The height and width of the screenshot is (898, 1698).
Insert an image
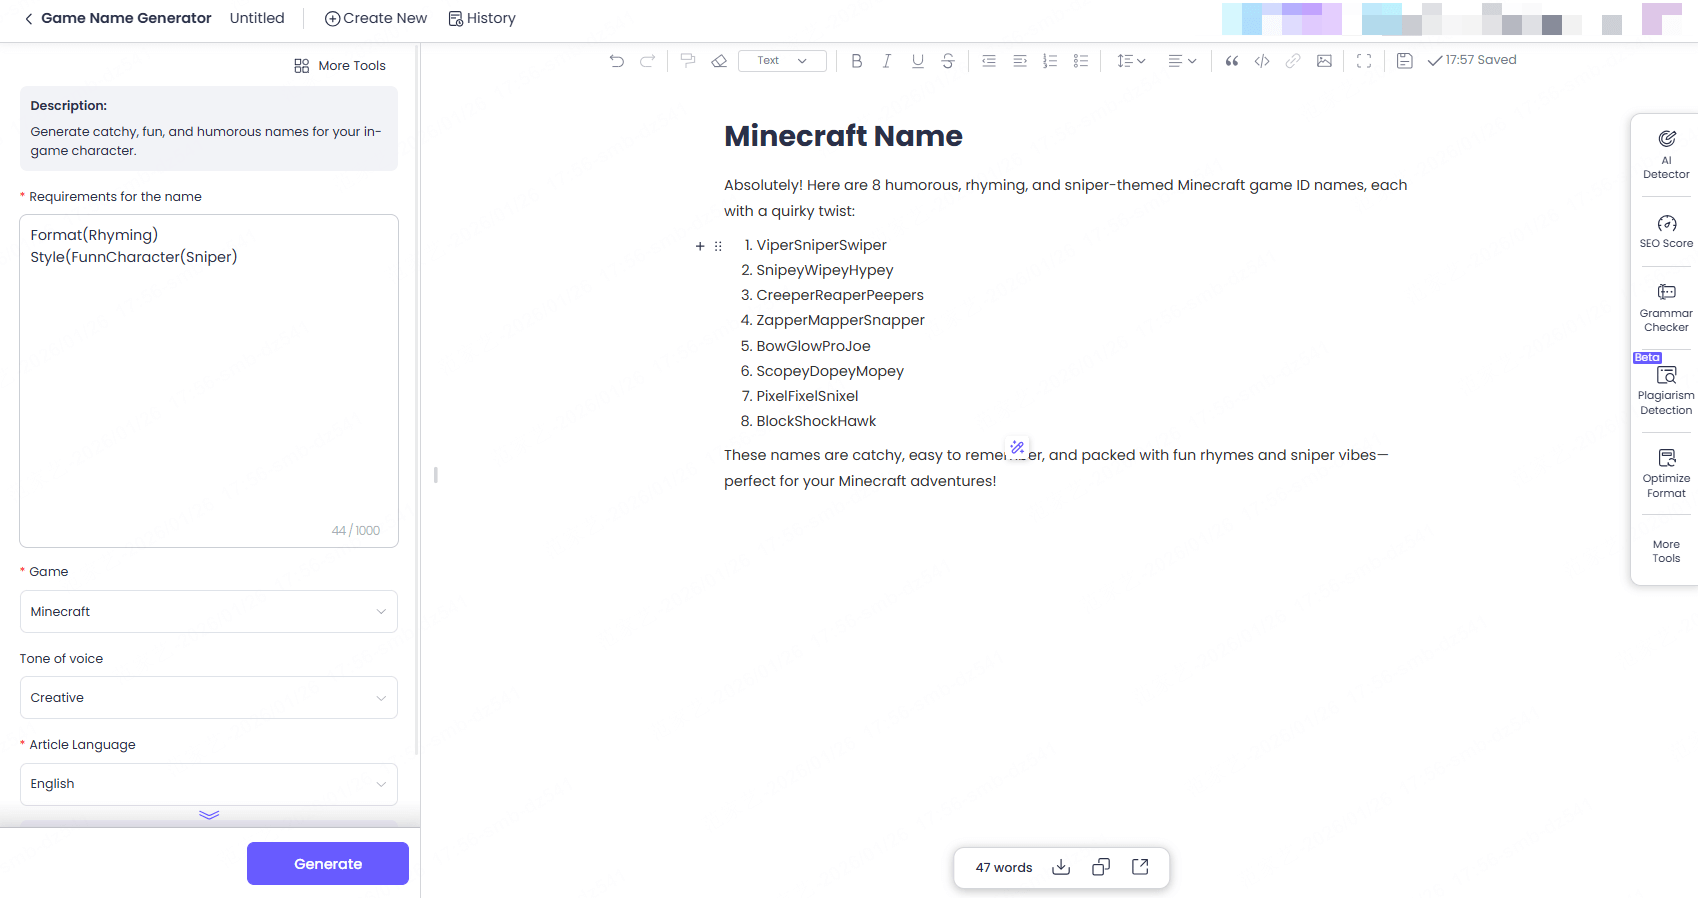pyautogui.click(x=1324, y=61)
